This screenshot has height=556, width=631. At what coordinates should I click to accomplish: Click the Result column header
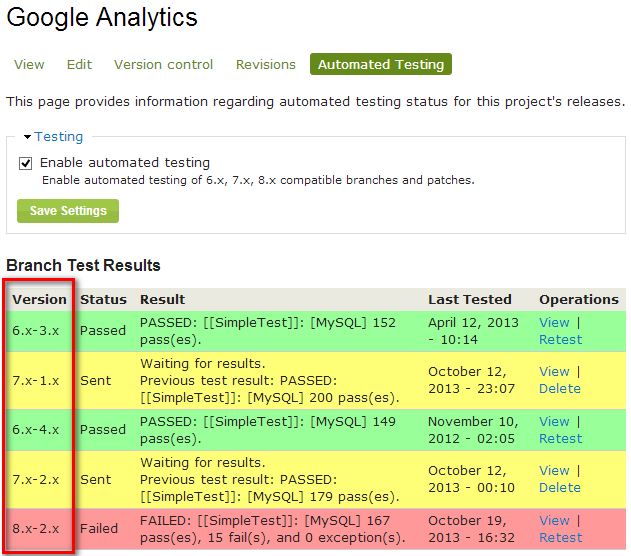[163, 299]
